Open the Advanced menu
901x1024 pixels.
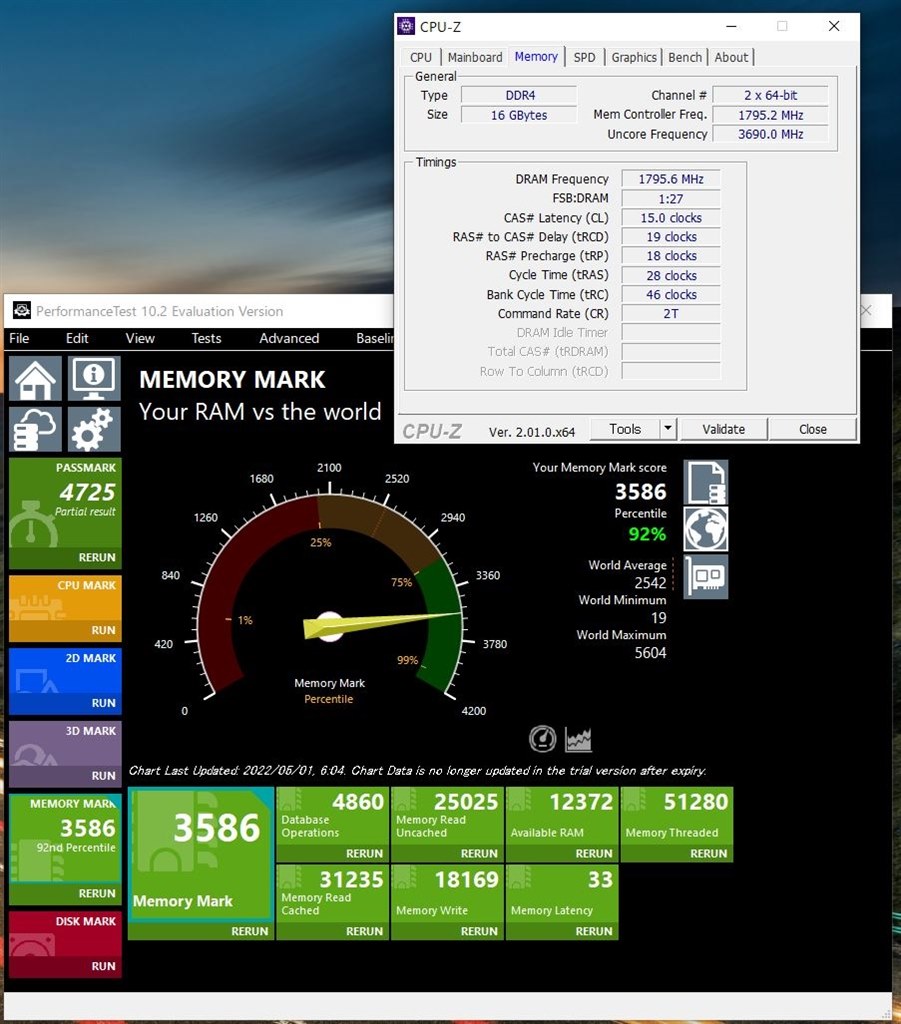pyautogui.click(x=289, y=338)
